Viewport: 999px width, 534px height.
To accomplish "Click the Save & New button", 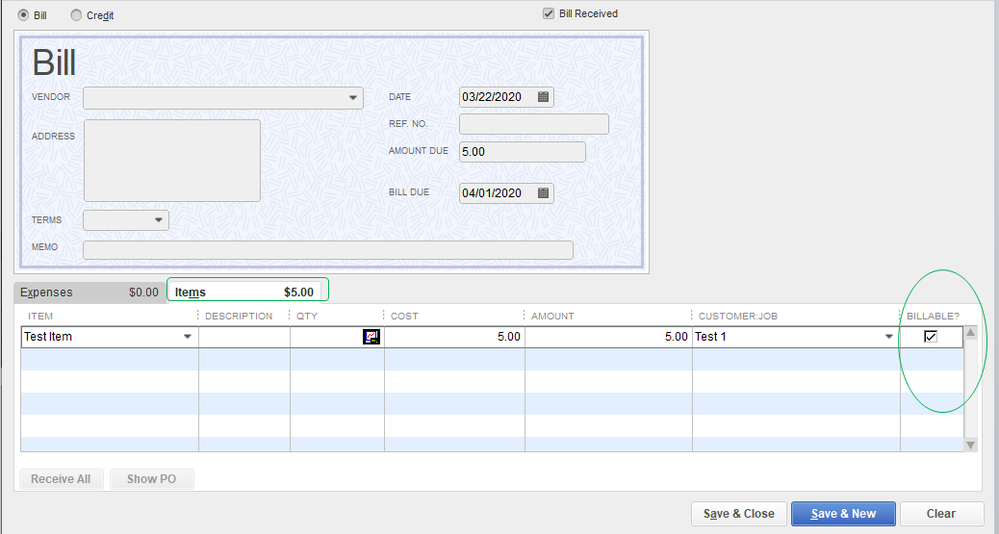I will pyautogui.click(x=844, y=514).
